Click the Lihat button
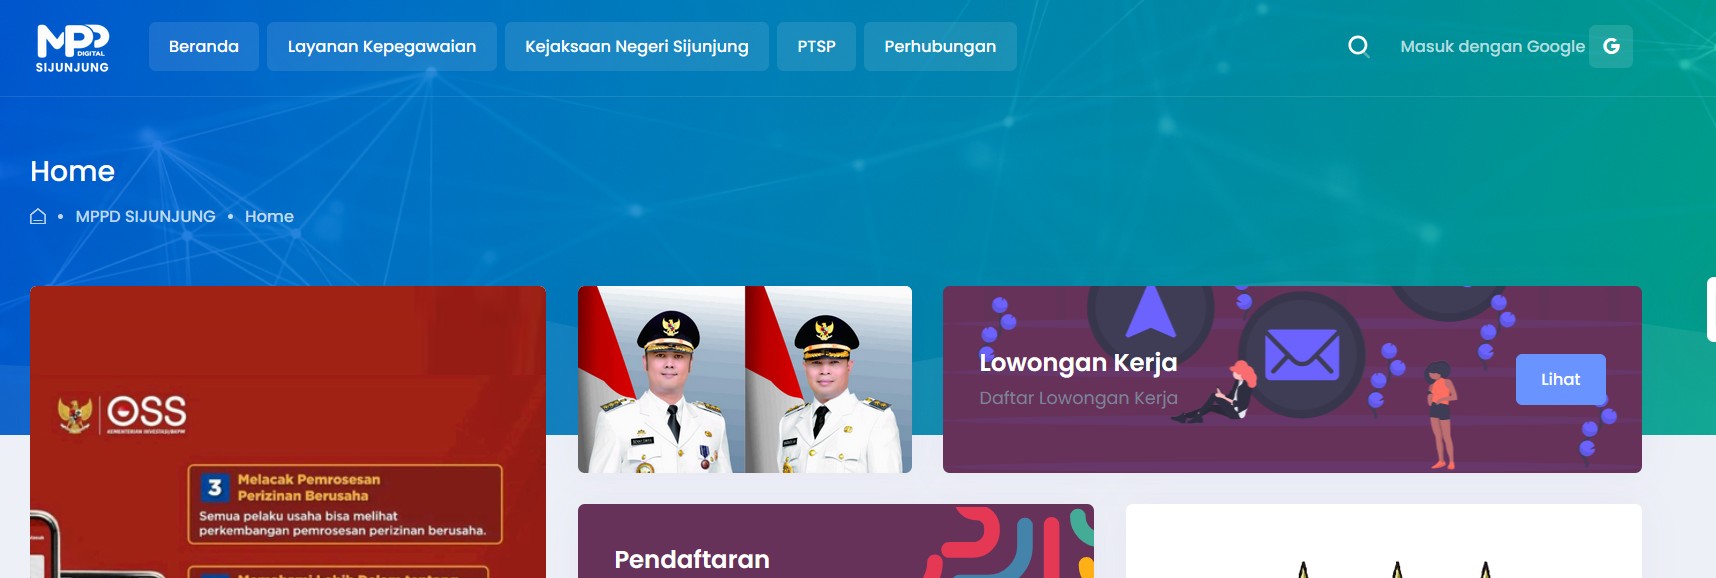The width and height of the screenshot is (1716, 578). click(1561, 379)
